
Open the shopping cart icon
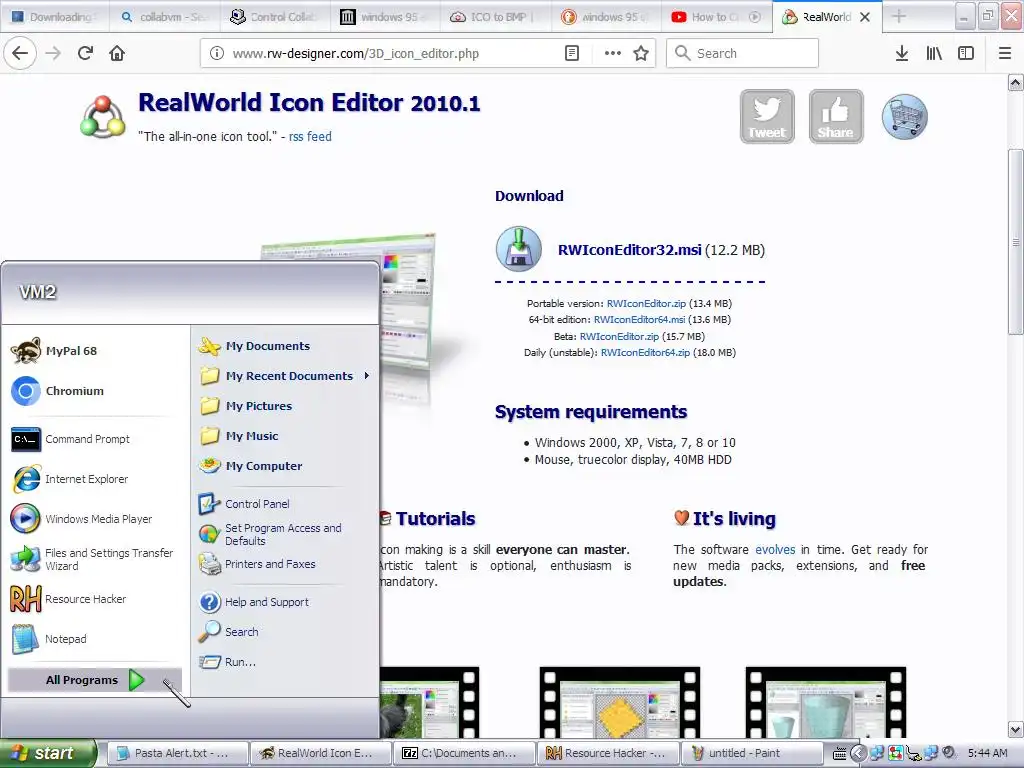(904, 117)
